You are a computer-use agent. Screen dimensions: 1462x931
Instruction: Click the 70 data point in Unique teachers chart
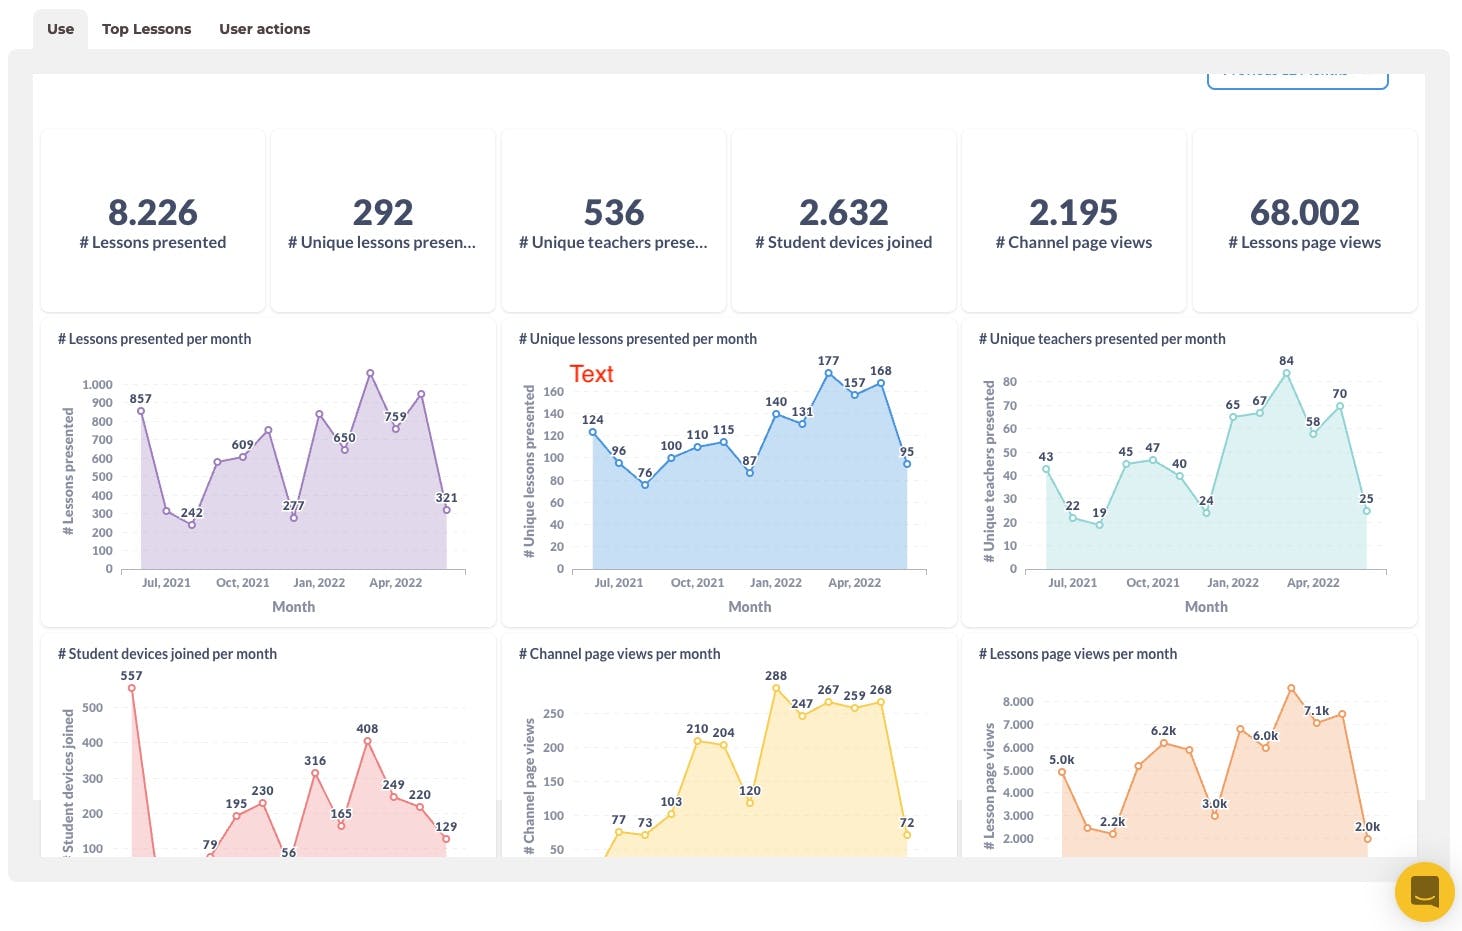click(1340, 406)
